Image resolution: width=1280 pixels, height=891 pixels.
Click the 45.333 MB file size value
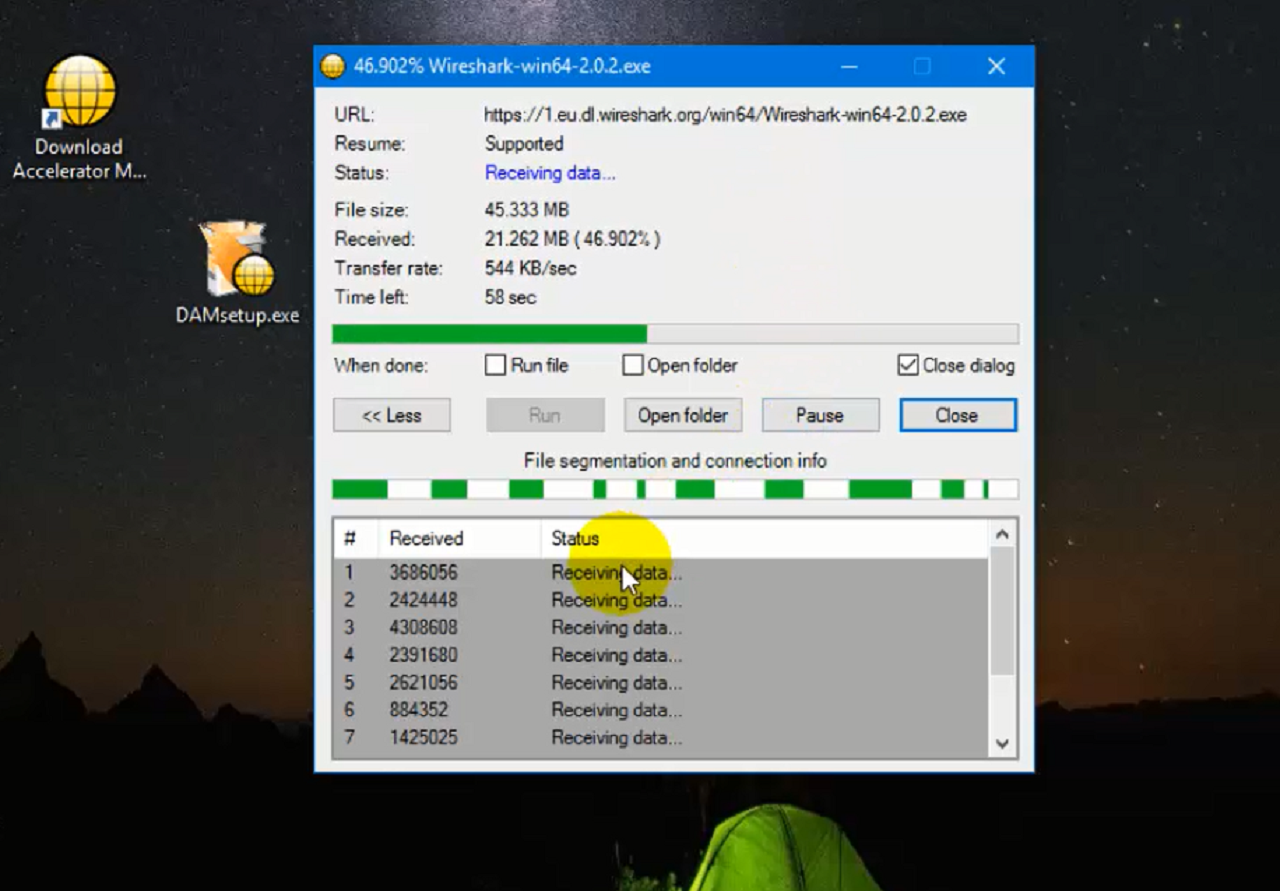point(527,210)
